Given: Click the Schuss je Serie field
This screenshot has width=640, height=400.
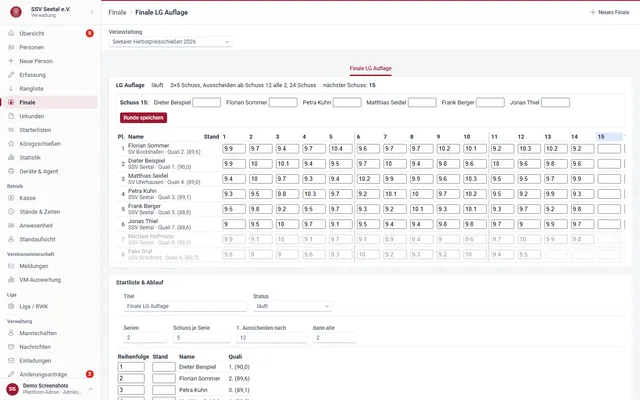Looking at the screenshot, I should tap(202, 338).
